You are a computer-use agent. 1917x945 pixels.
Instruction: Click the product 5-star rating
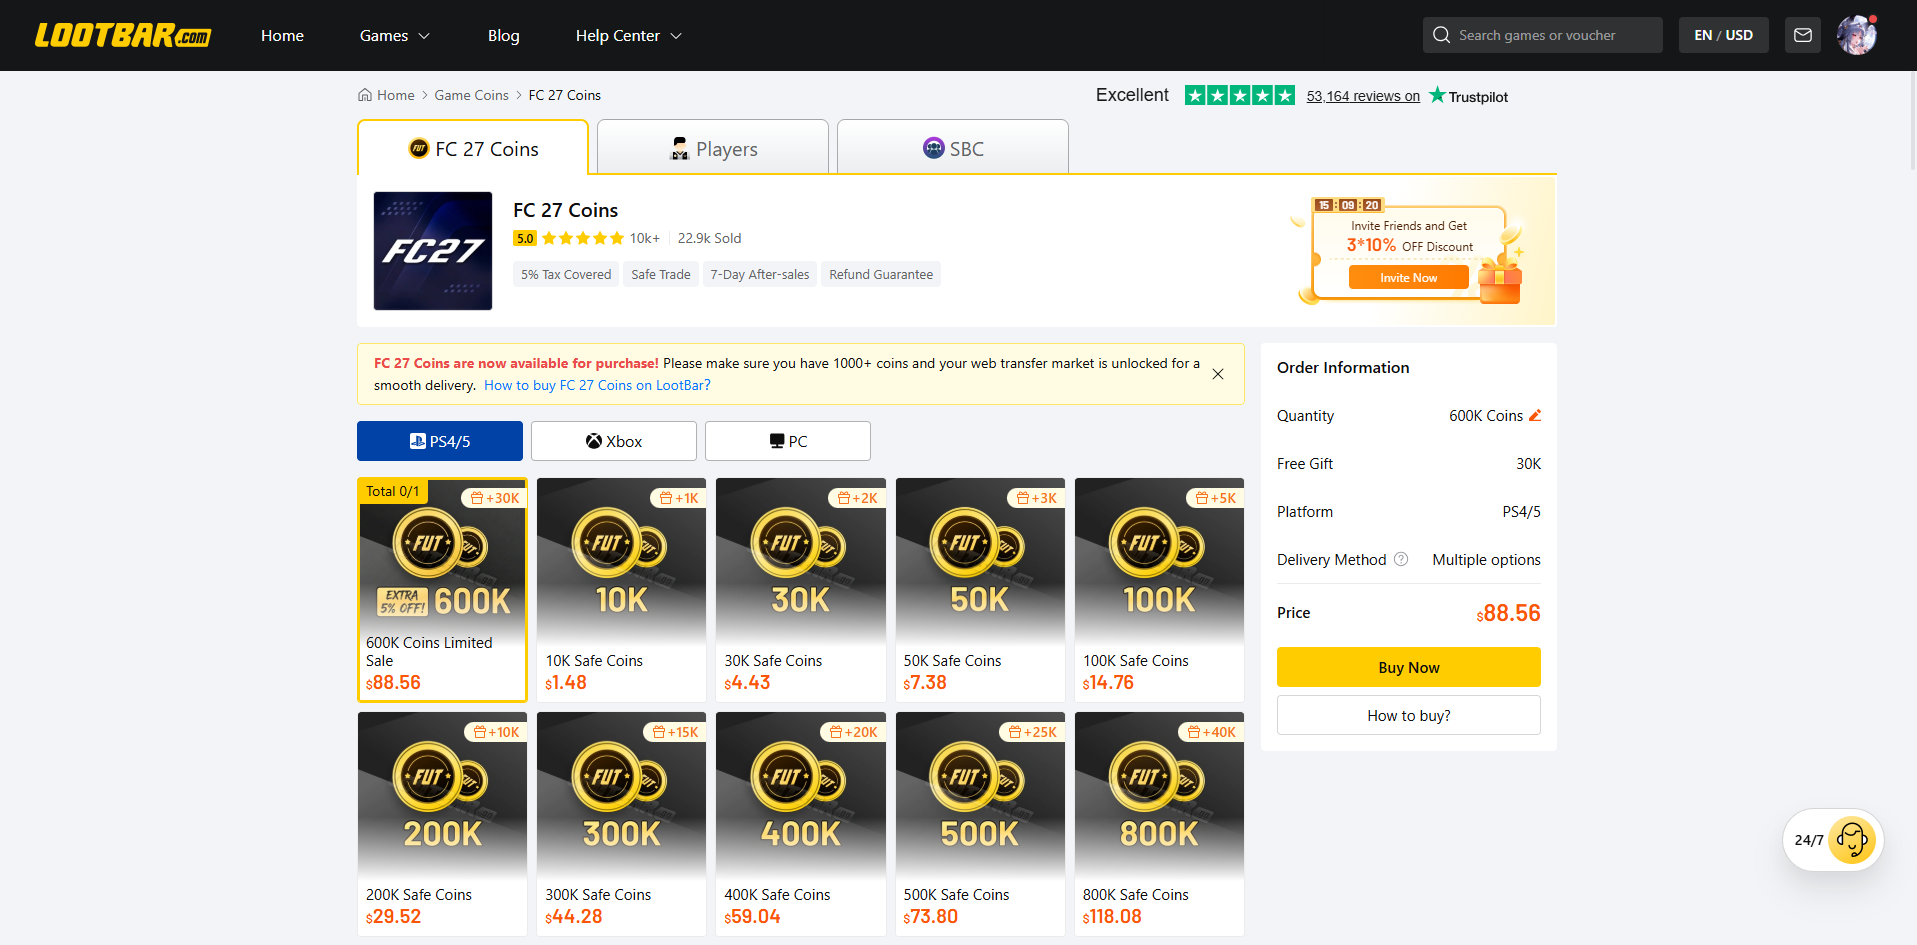tap(583, 238)
